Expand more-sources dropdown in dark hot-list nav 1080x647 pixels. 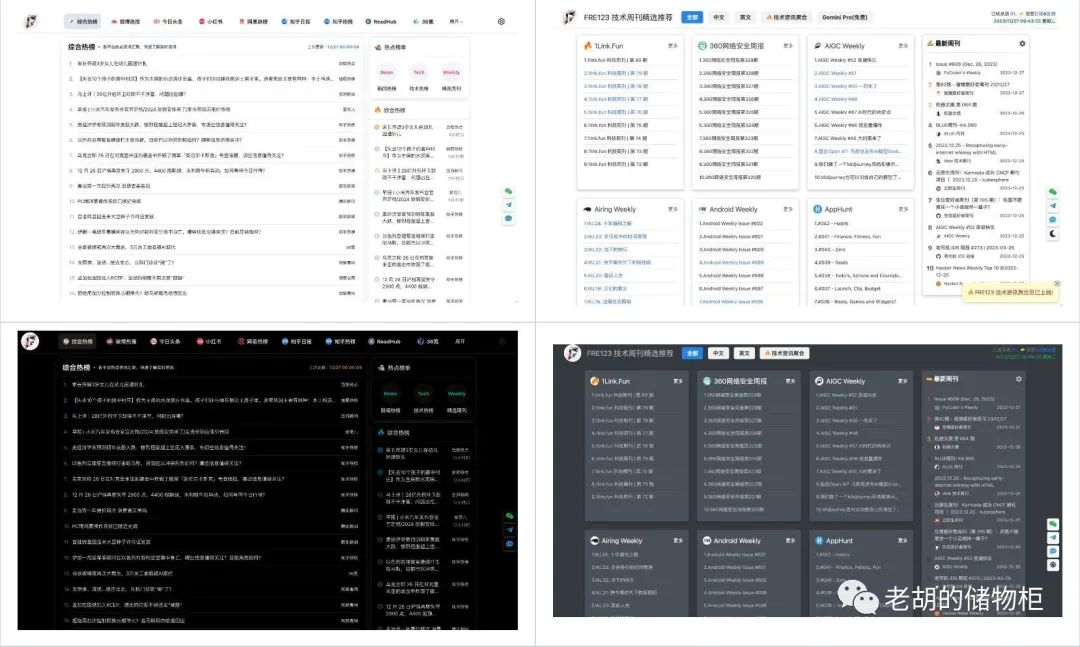[460, 341]
